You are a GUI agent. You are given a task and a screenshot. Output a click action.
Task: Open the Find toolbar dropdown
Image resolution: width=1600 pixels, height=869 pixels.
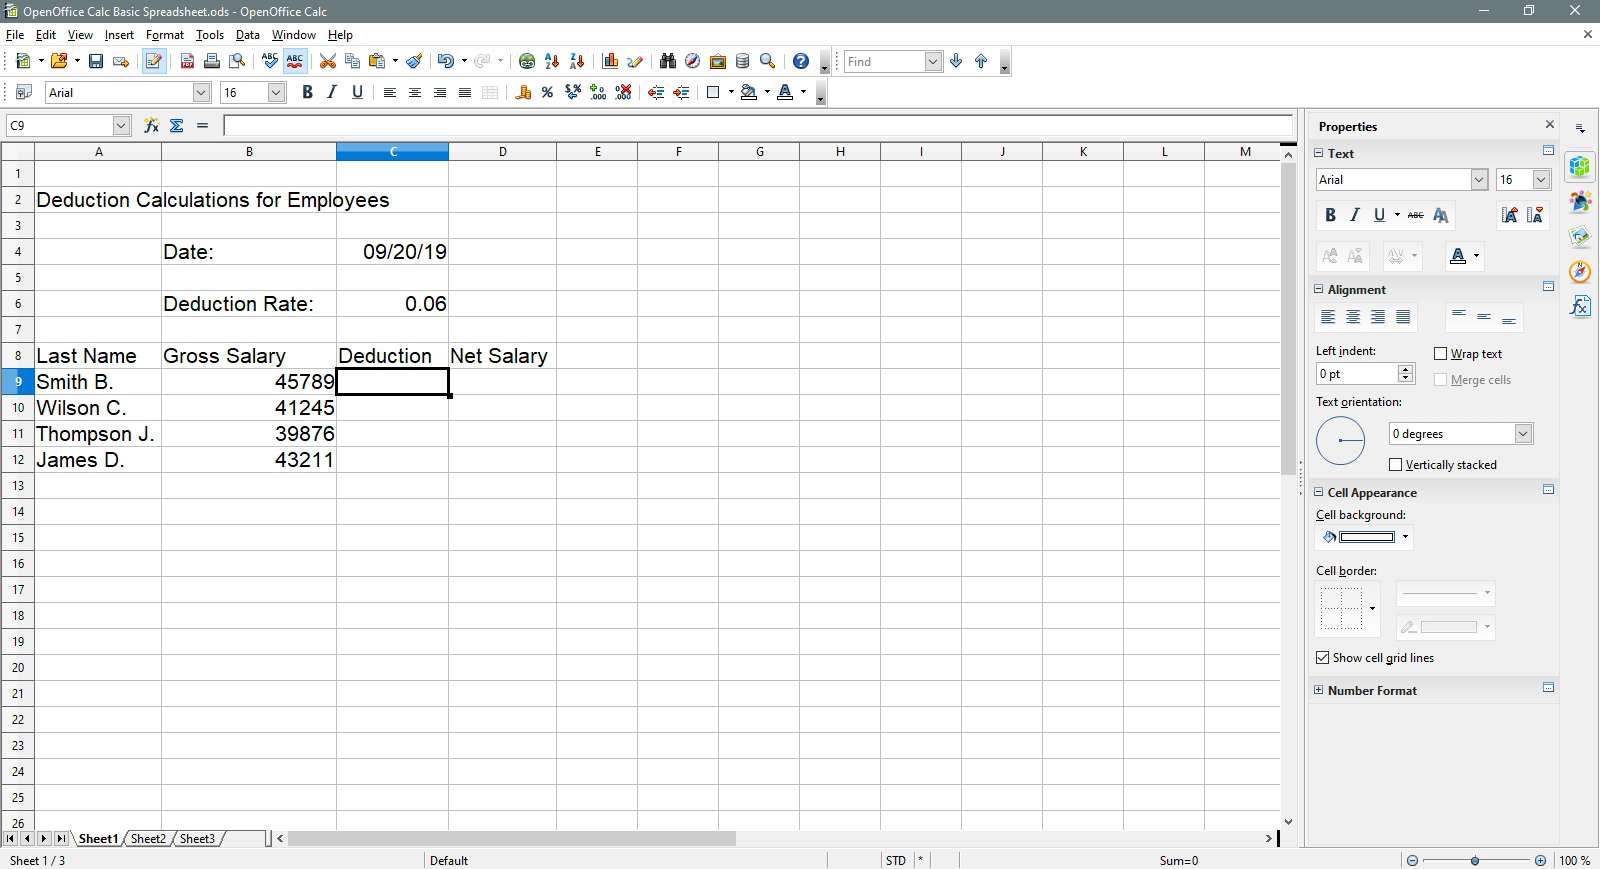coord(933,61)
